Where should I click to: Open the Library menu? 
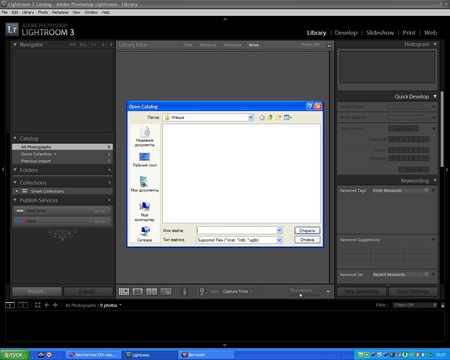click(28, 12)
